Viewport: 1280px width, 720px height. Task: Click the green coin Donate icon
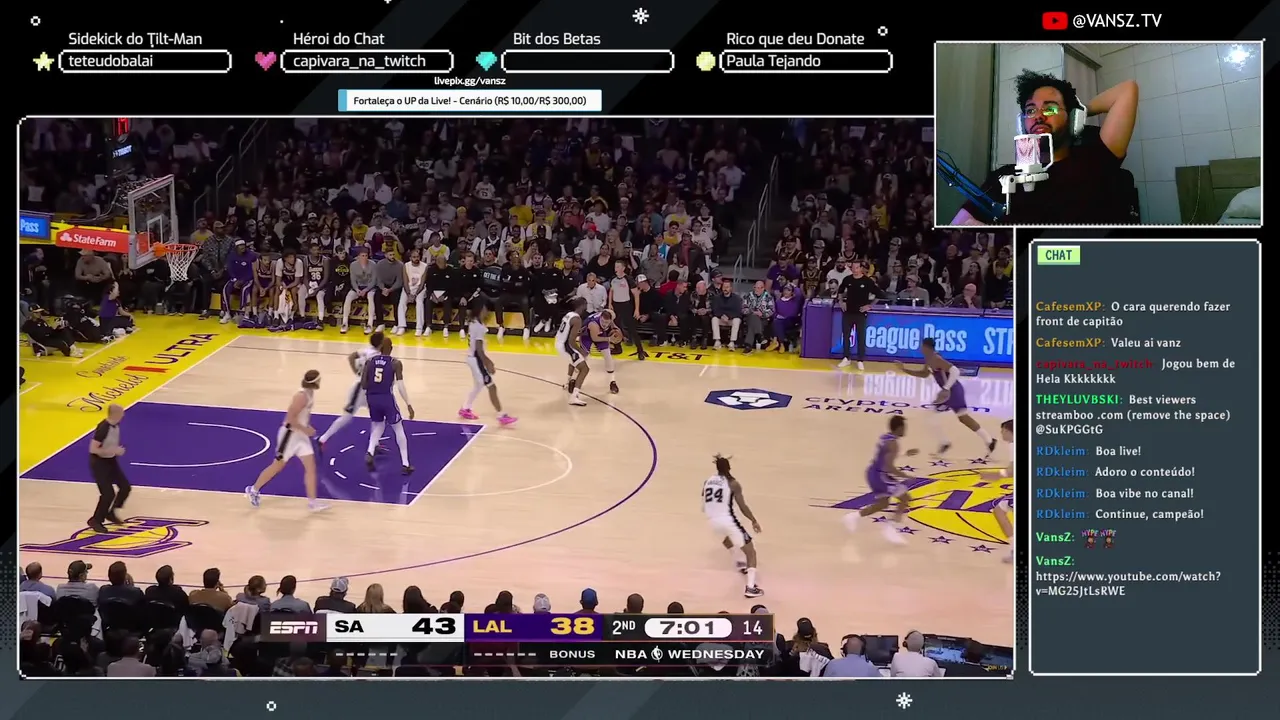(x=706, y=61)
